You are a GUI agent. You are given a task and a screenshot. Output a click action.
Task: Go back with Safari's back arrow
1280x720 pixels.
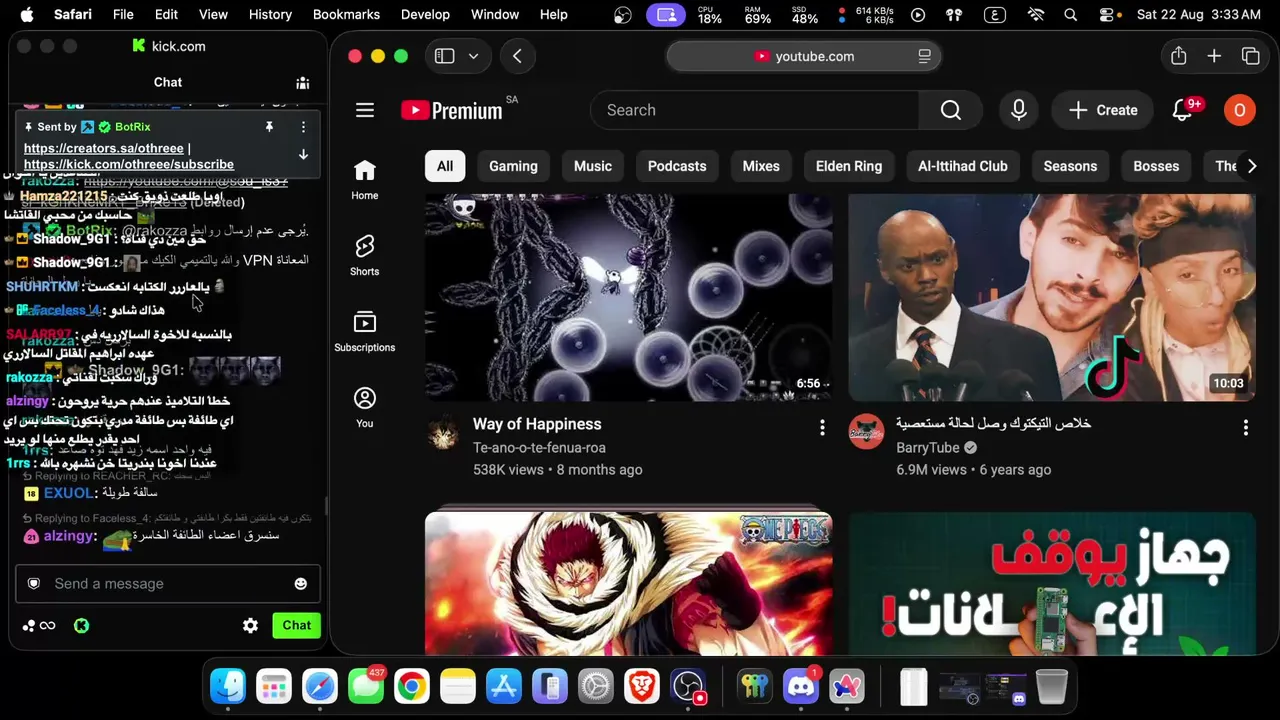point(517,56)
